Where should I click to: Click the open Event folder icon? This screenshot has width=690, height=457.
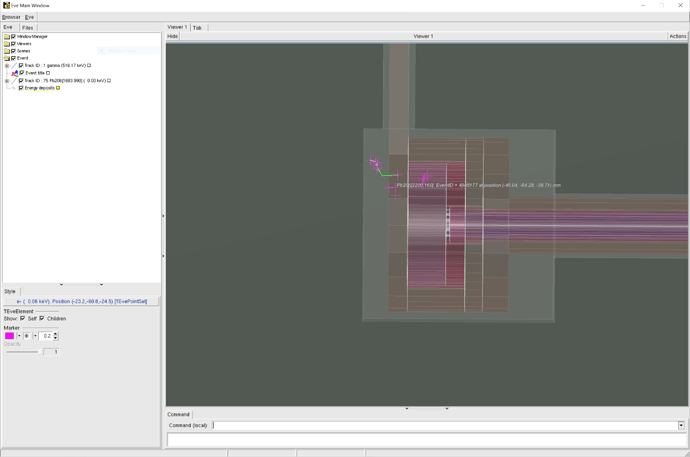7,58
